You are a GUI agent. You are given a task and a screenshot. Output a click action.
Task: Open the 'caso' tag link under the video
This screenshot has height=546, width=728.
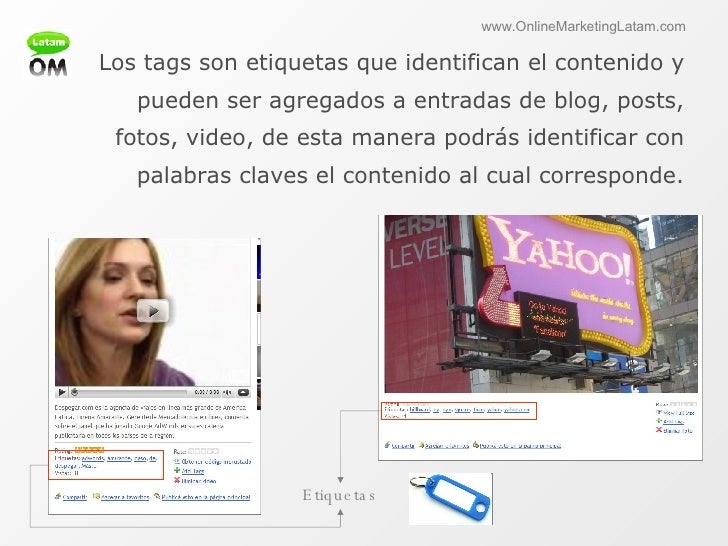click(140, 458)
